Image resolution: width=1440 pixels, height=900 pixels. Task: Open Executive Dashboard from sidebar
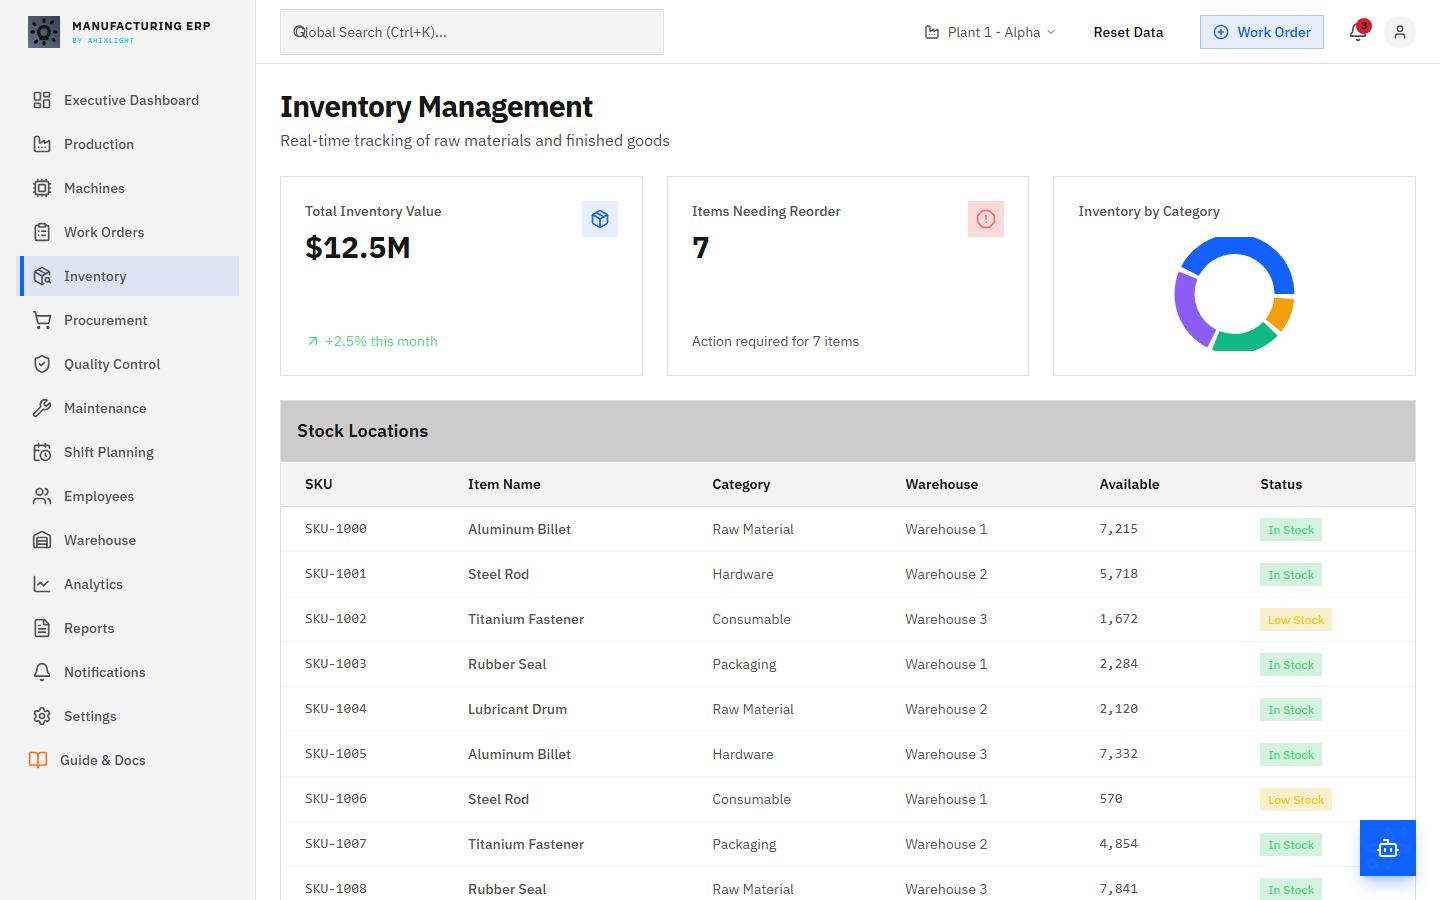pos(129,100)
